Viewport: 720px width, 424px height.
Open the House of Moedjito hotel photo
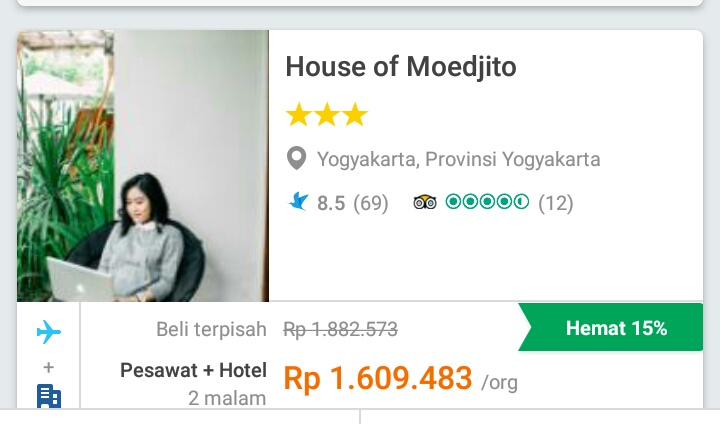click(142, 166)
